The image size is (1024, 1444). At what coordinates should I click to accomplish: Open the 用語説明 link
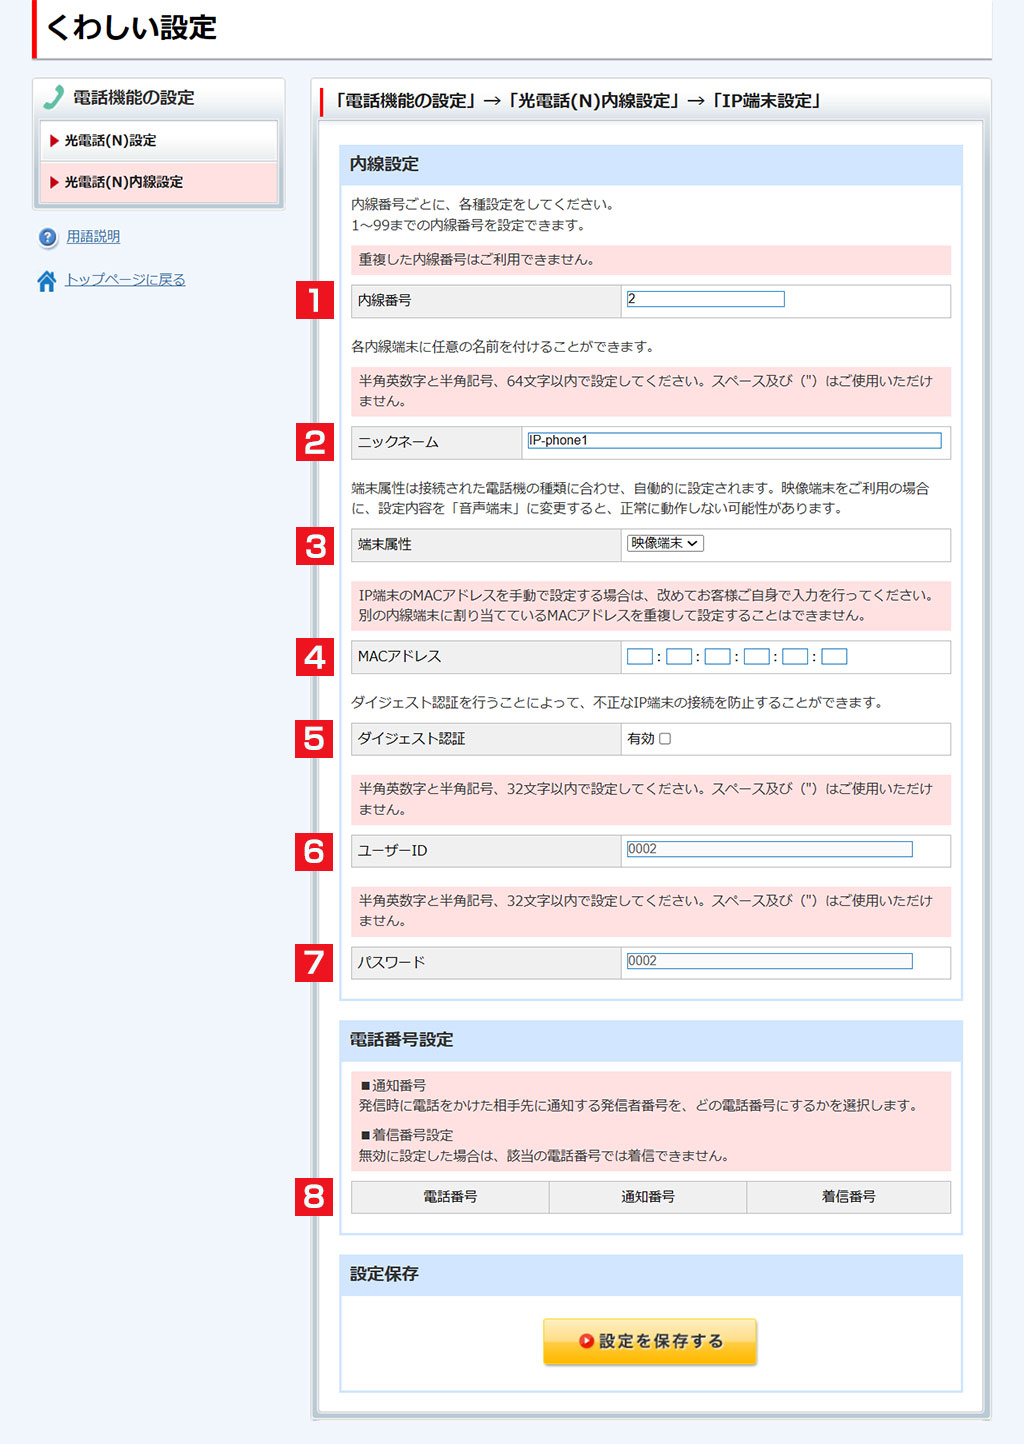[93, 237]
